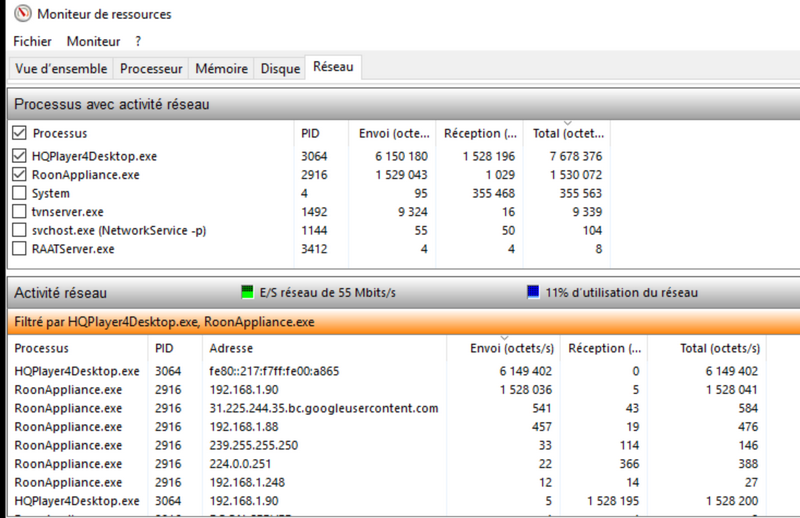The image size is (800, 518).
Task: Switch to the Disque tab
Action: [280, 68]
